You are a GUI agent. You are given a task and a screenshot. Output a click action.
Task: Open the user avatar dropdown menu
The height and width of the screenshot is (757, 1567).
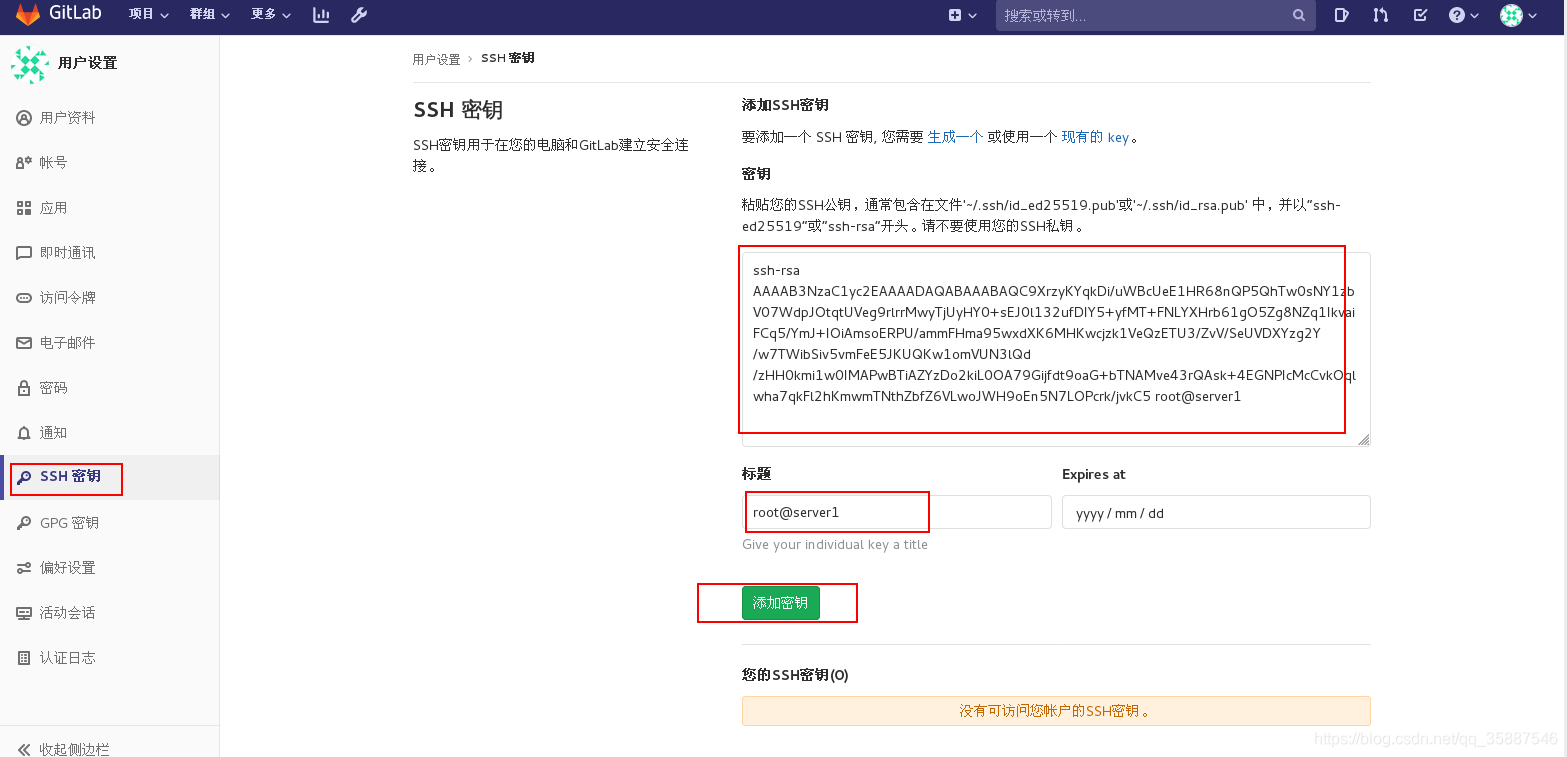pyautogui.click(x=1515, y=15)
